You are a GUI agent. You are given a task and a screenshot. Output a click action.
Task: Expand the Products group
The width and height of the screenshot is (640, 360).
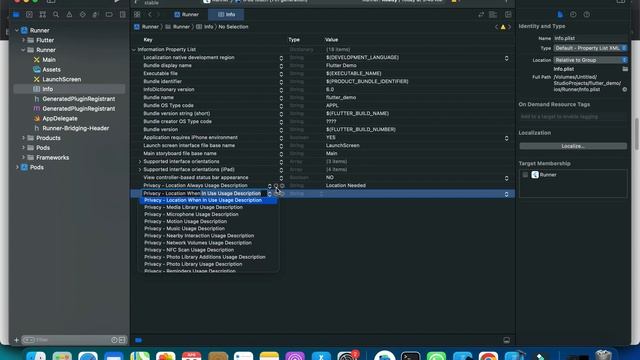click(23, 138)
